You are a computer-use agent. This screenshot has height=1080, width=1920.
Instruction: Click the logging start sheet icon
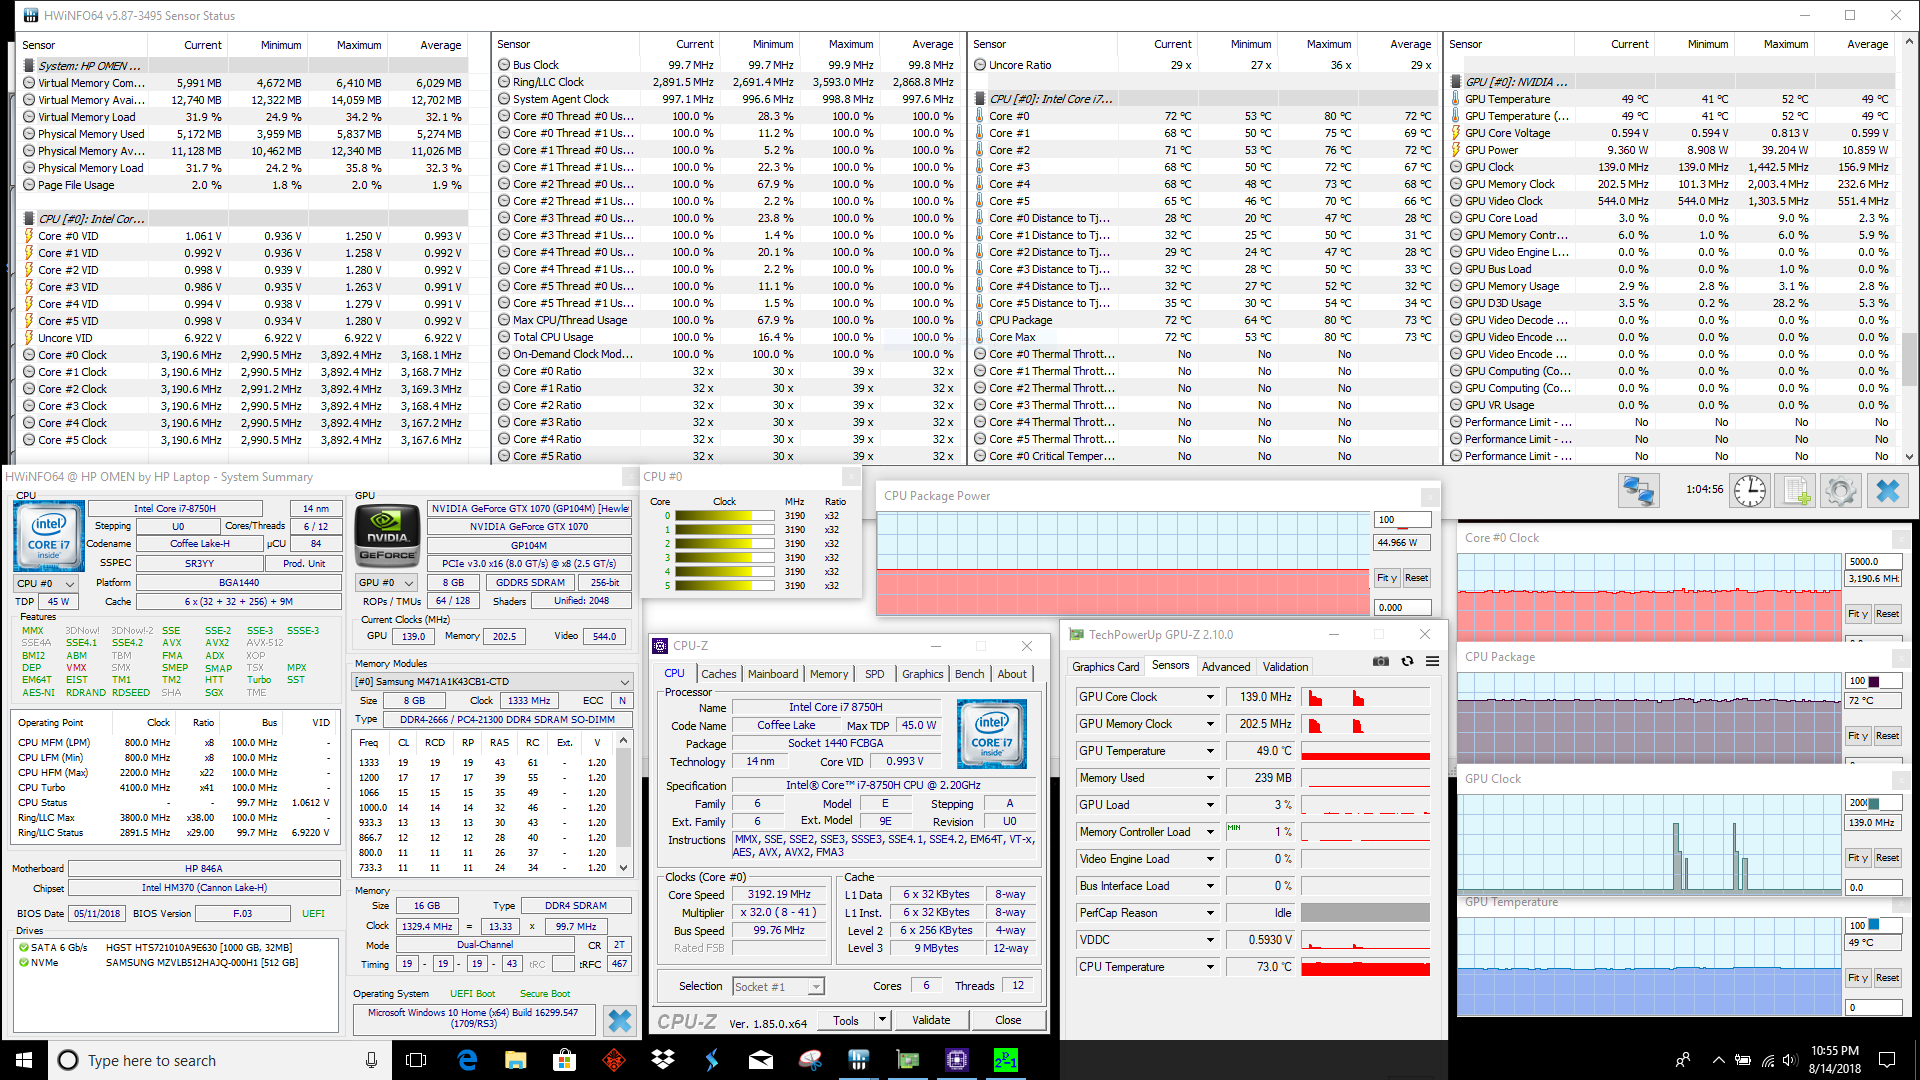1795,491
